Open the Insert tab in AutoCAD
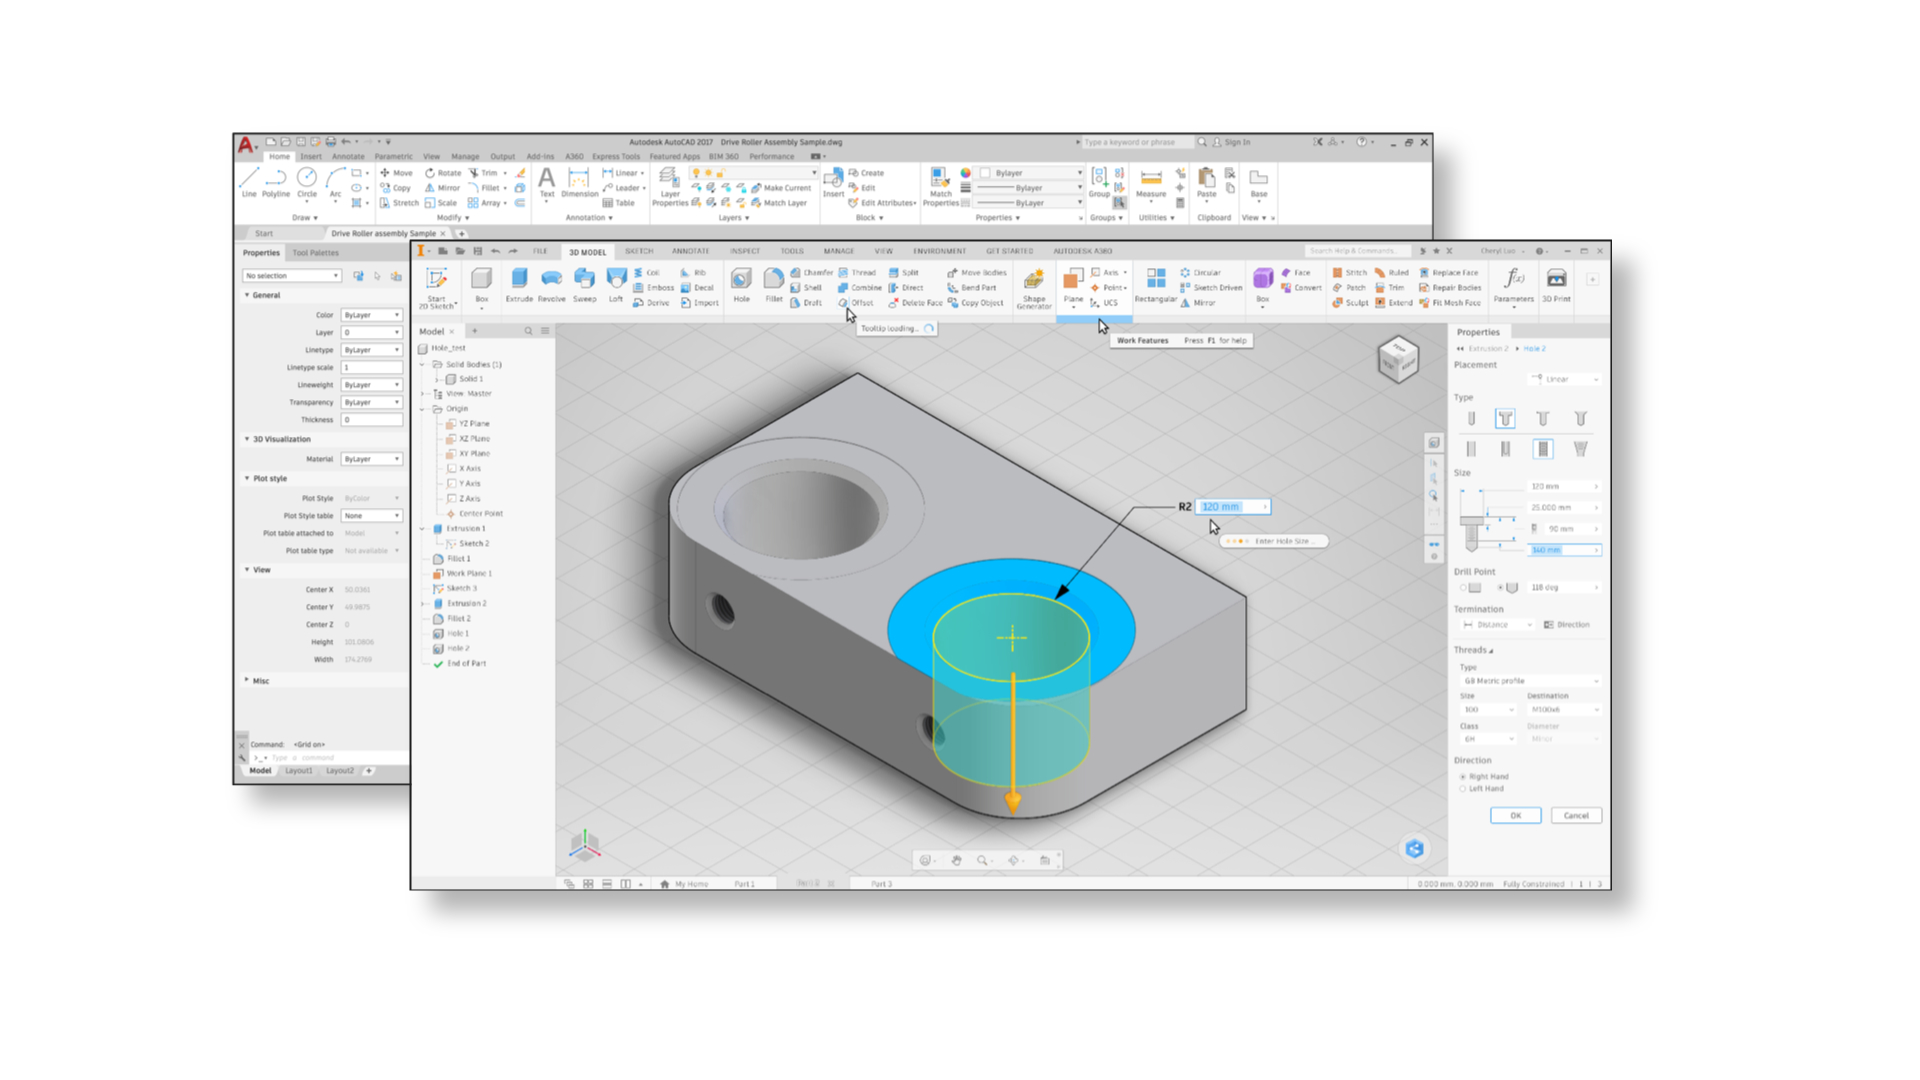Image resolution: width=1920 pixels, height=1080 pixels. (311, 156)
